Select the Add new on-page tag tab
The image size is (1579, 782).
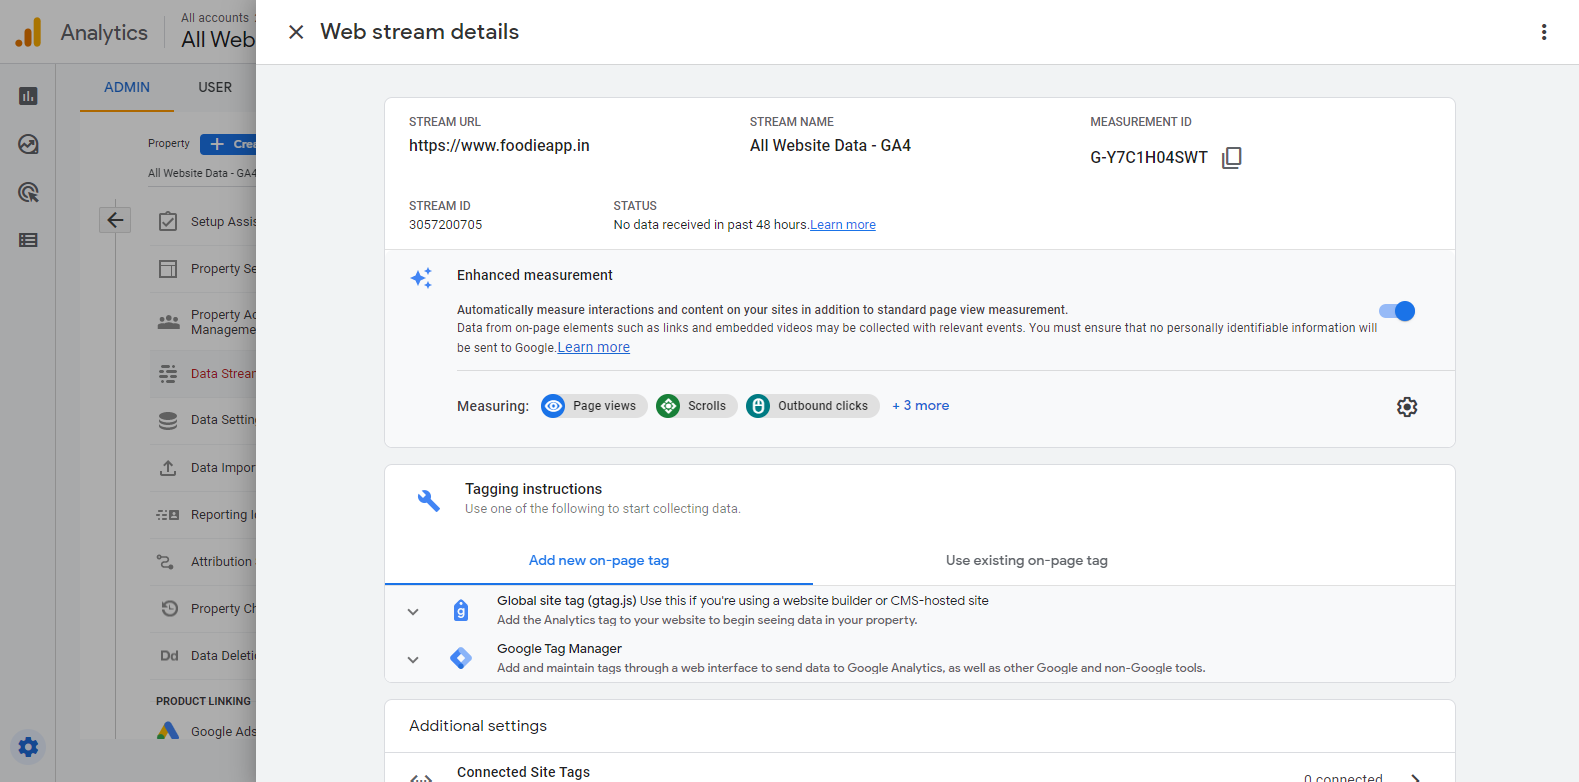coord(599,561)
